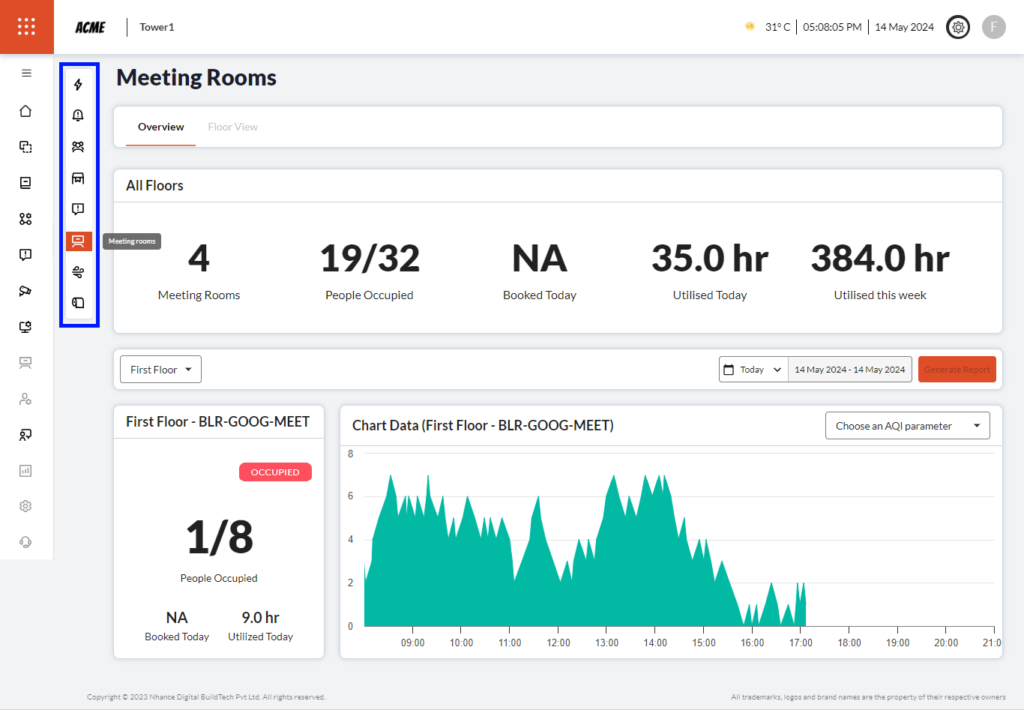Open the air quality wind icon

pos(78,272)
